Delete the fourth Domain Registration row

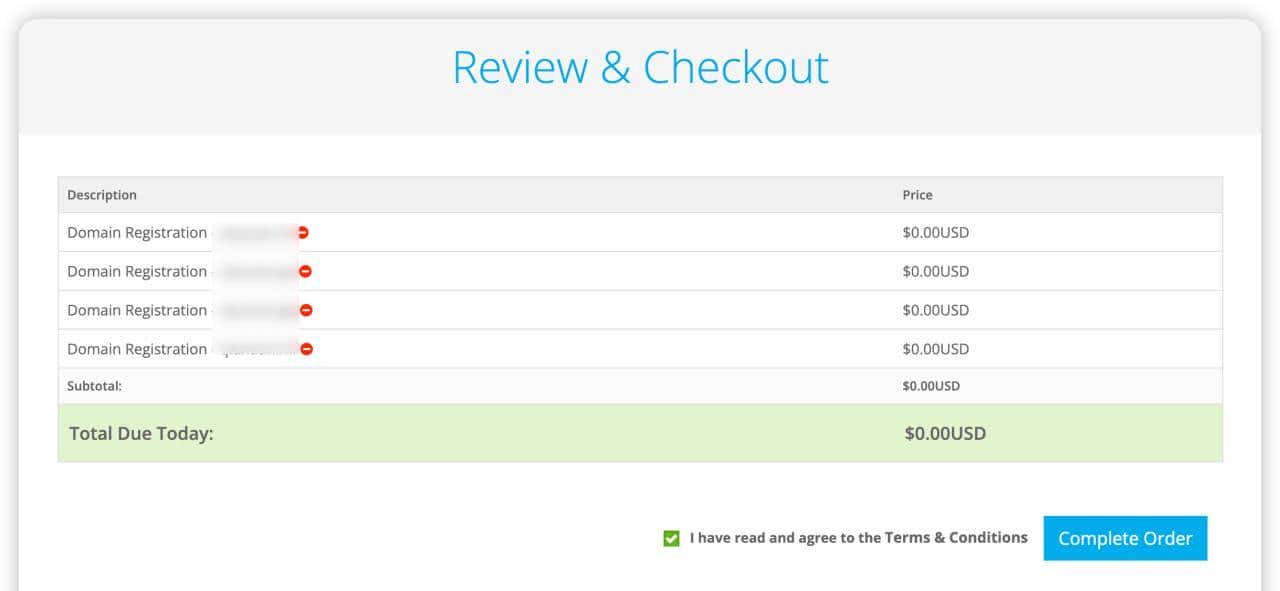(307, 349)
